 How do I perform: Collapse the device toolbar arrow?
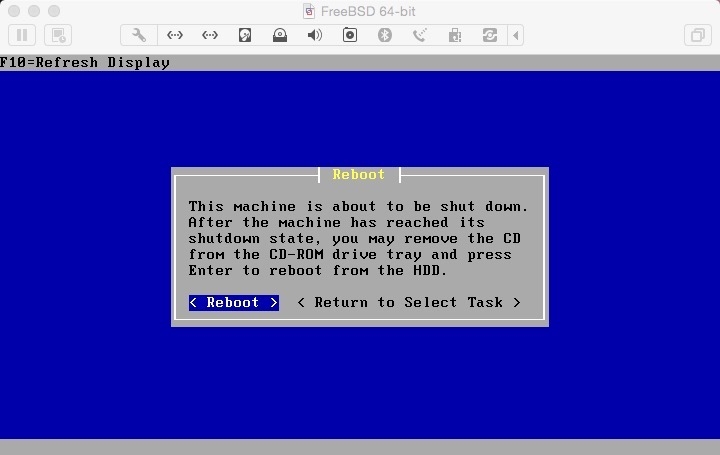point(516,35)
